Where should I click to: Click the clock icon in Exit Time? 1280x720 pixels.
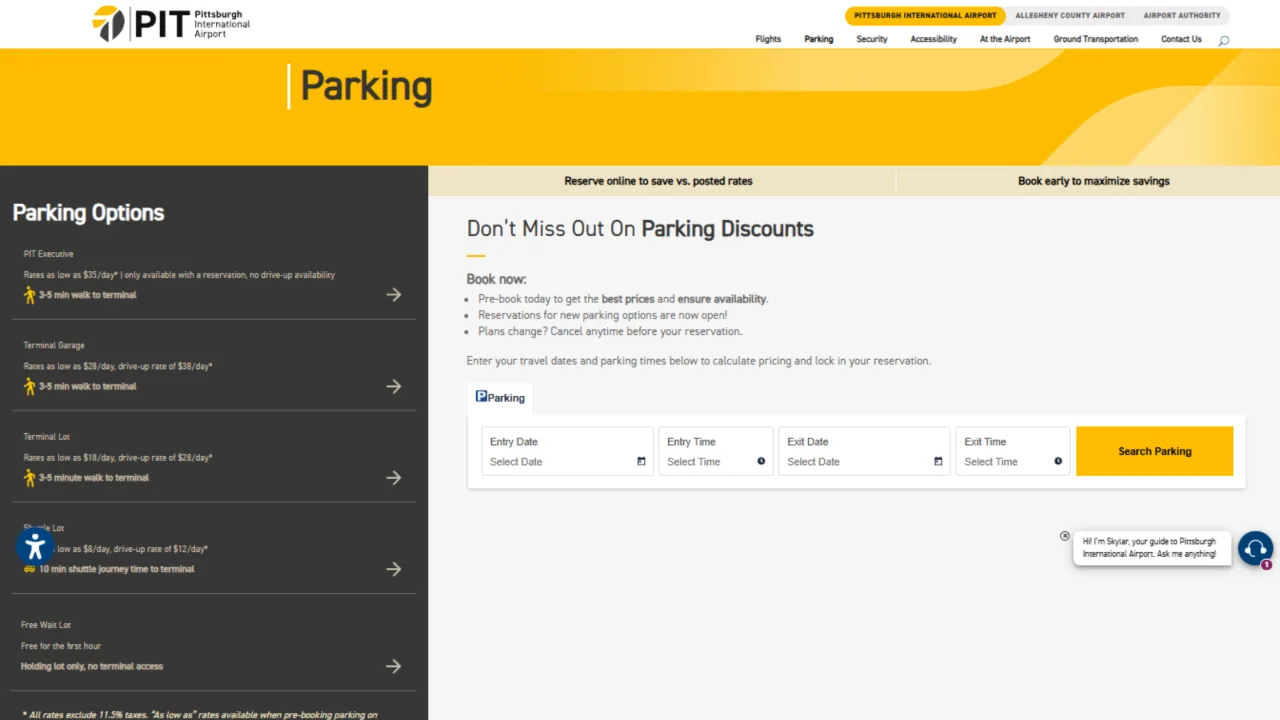click(1058, 462)
